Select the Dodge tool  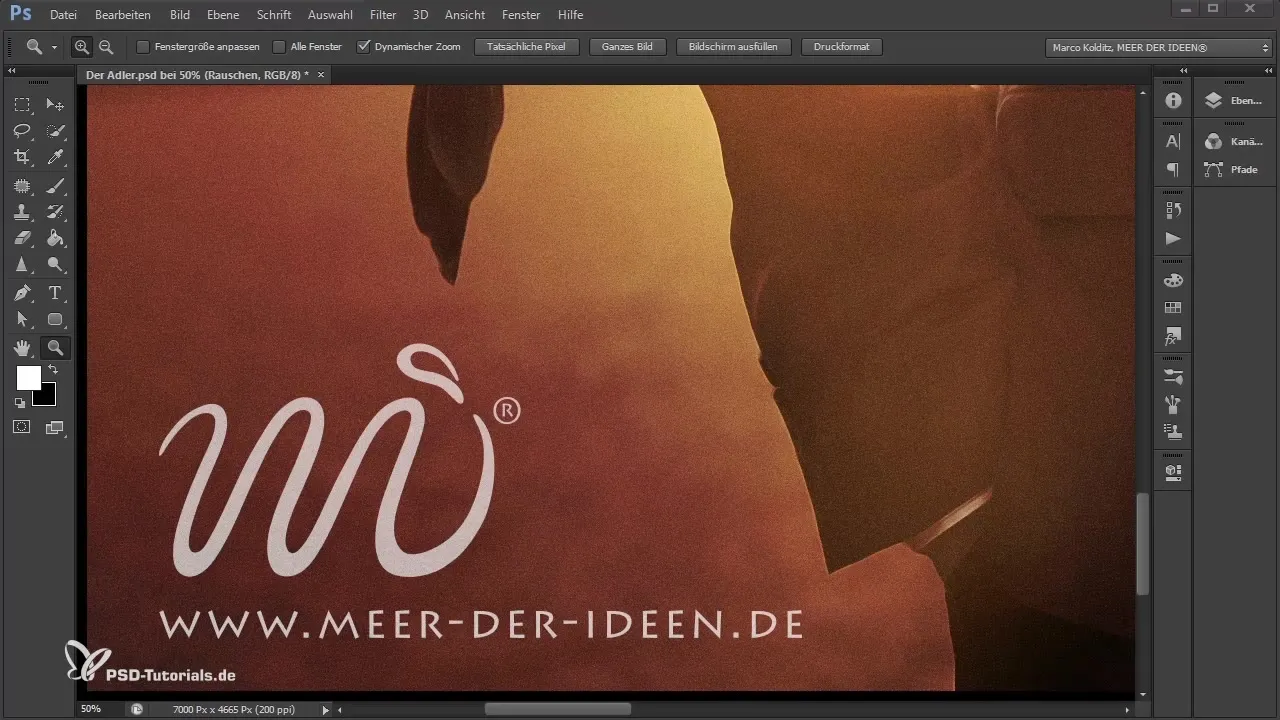point(56,265)
